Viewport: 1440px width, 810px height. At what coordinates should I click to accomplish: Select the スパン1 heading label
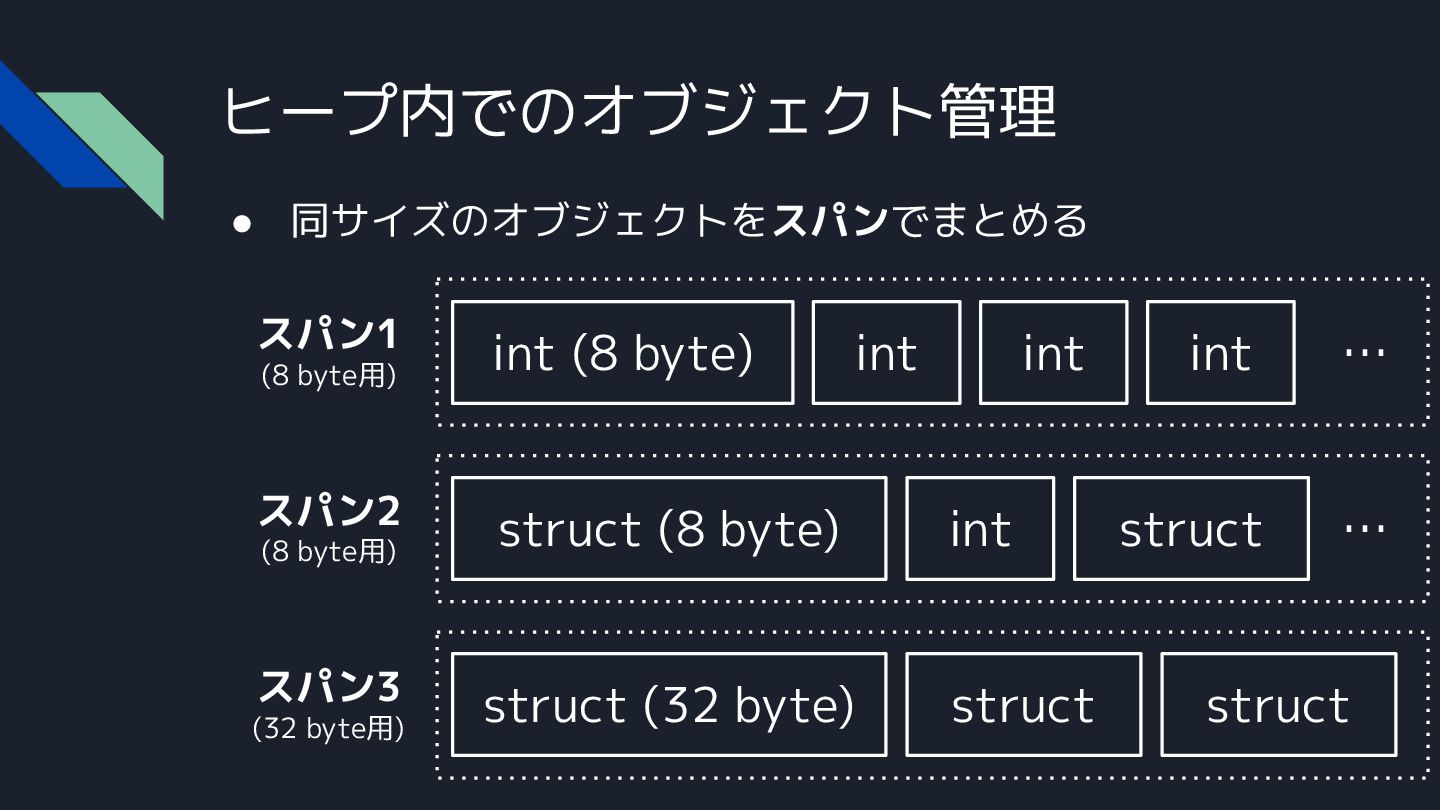click(328, 334)
